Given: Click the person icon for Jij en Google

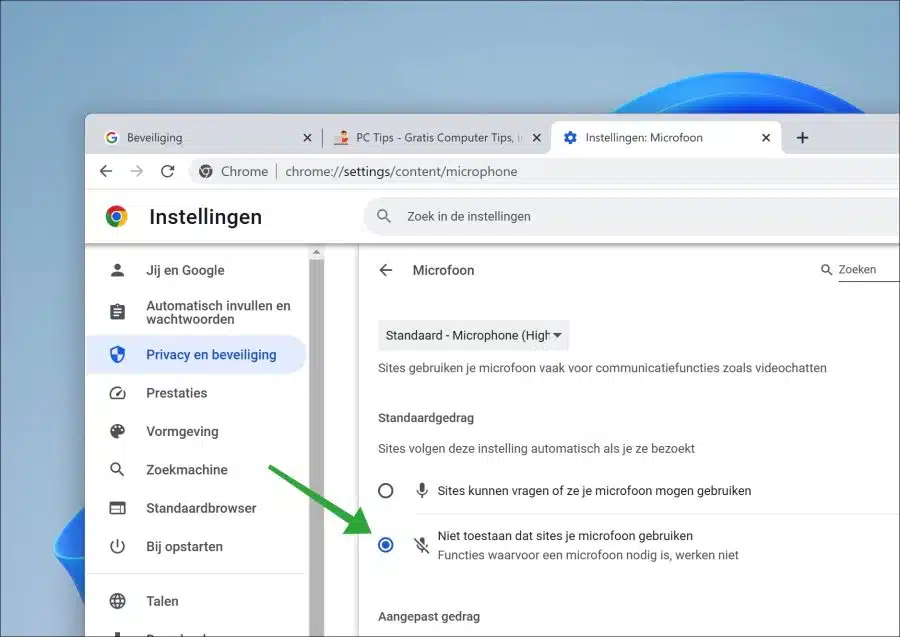Looking at the screenshot, I should point(117,270).
